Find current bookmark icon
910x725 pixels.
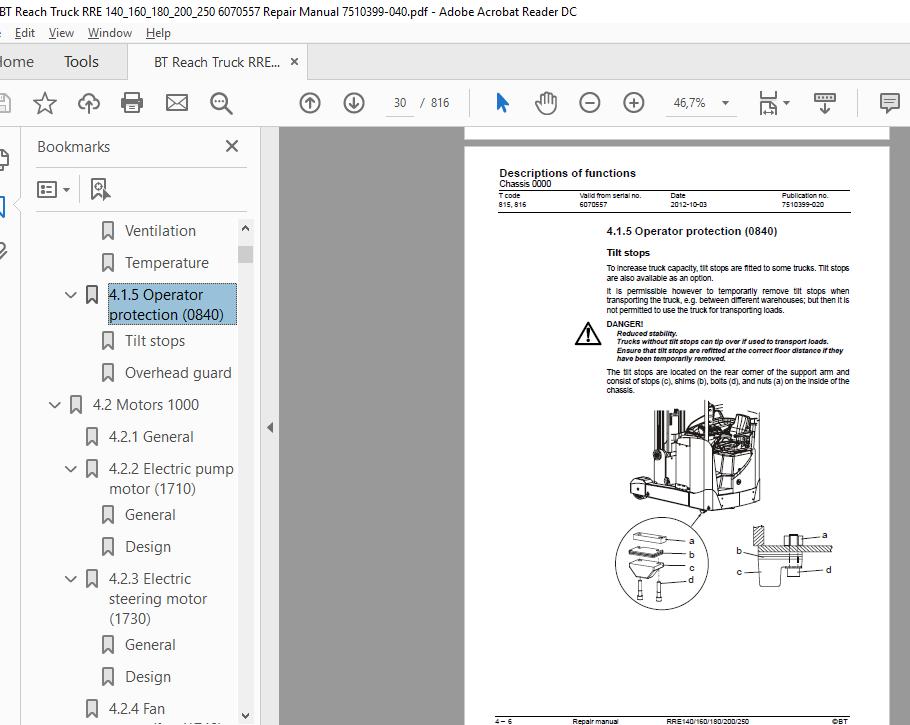(x=100, y=189)
